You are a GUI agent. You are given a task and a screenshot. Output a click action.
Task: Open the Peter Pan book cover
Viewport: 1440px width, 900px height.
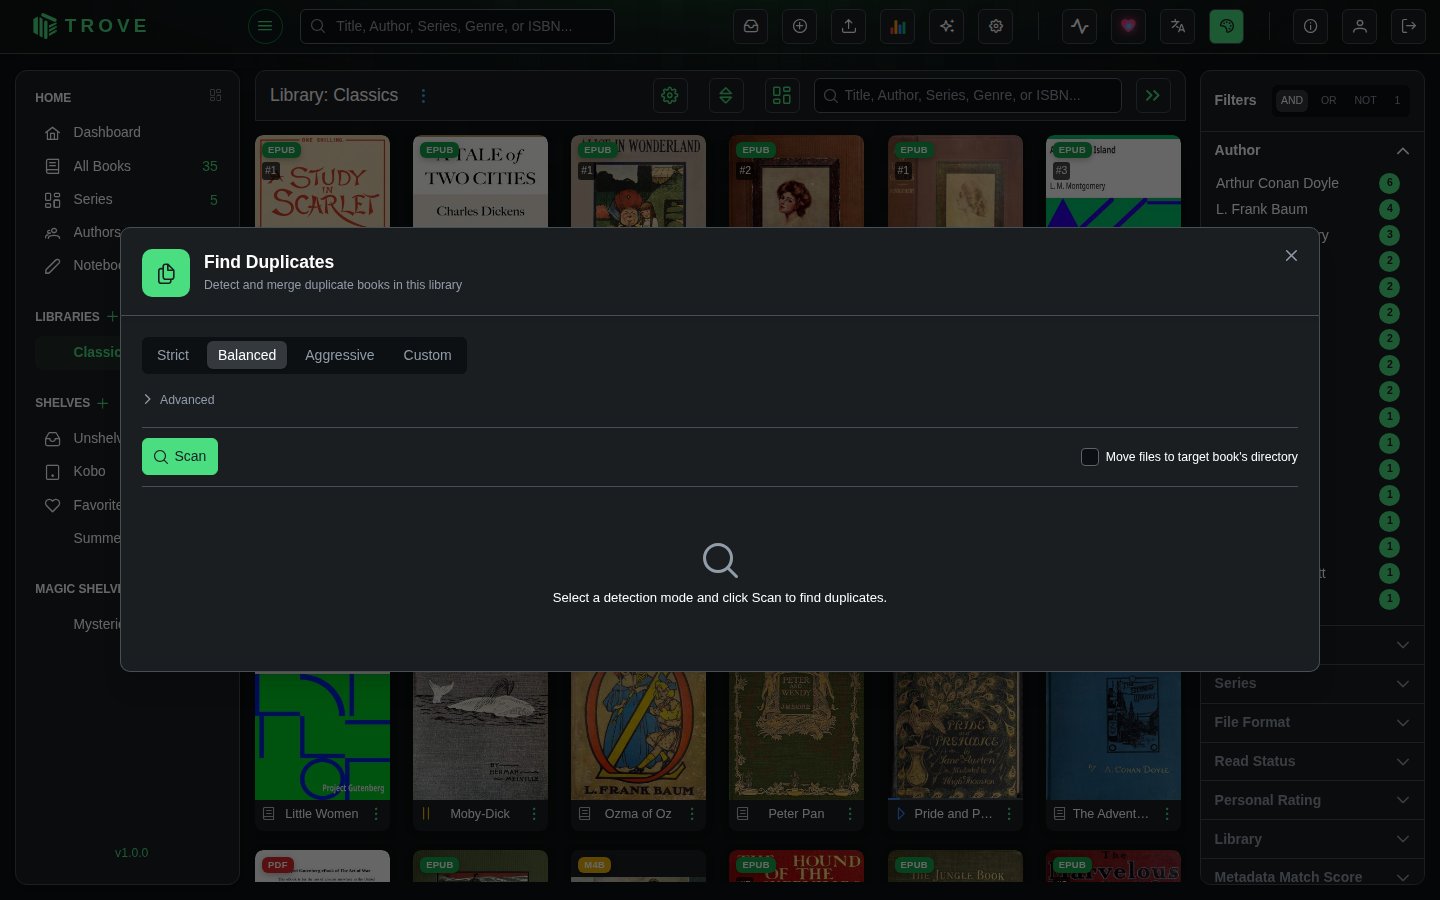pos(796,736)
